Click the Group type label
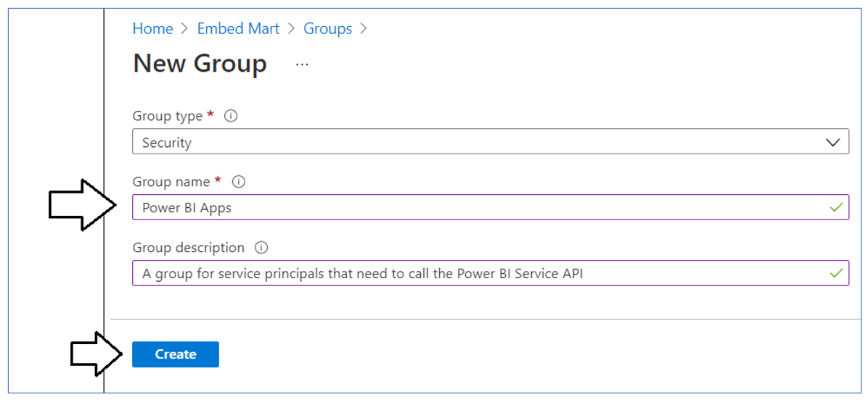The width and height of the screenshot is (868, 402). click(x=167, y=116)
